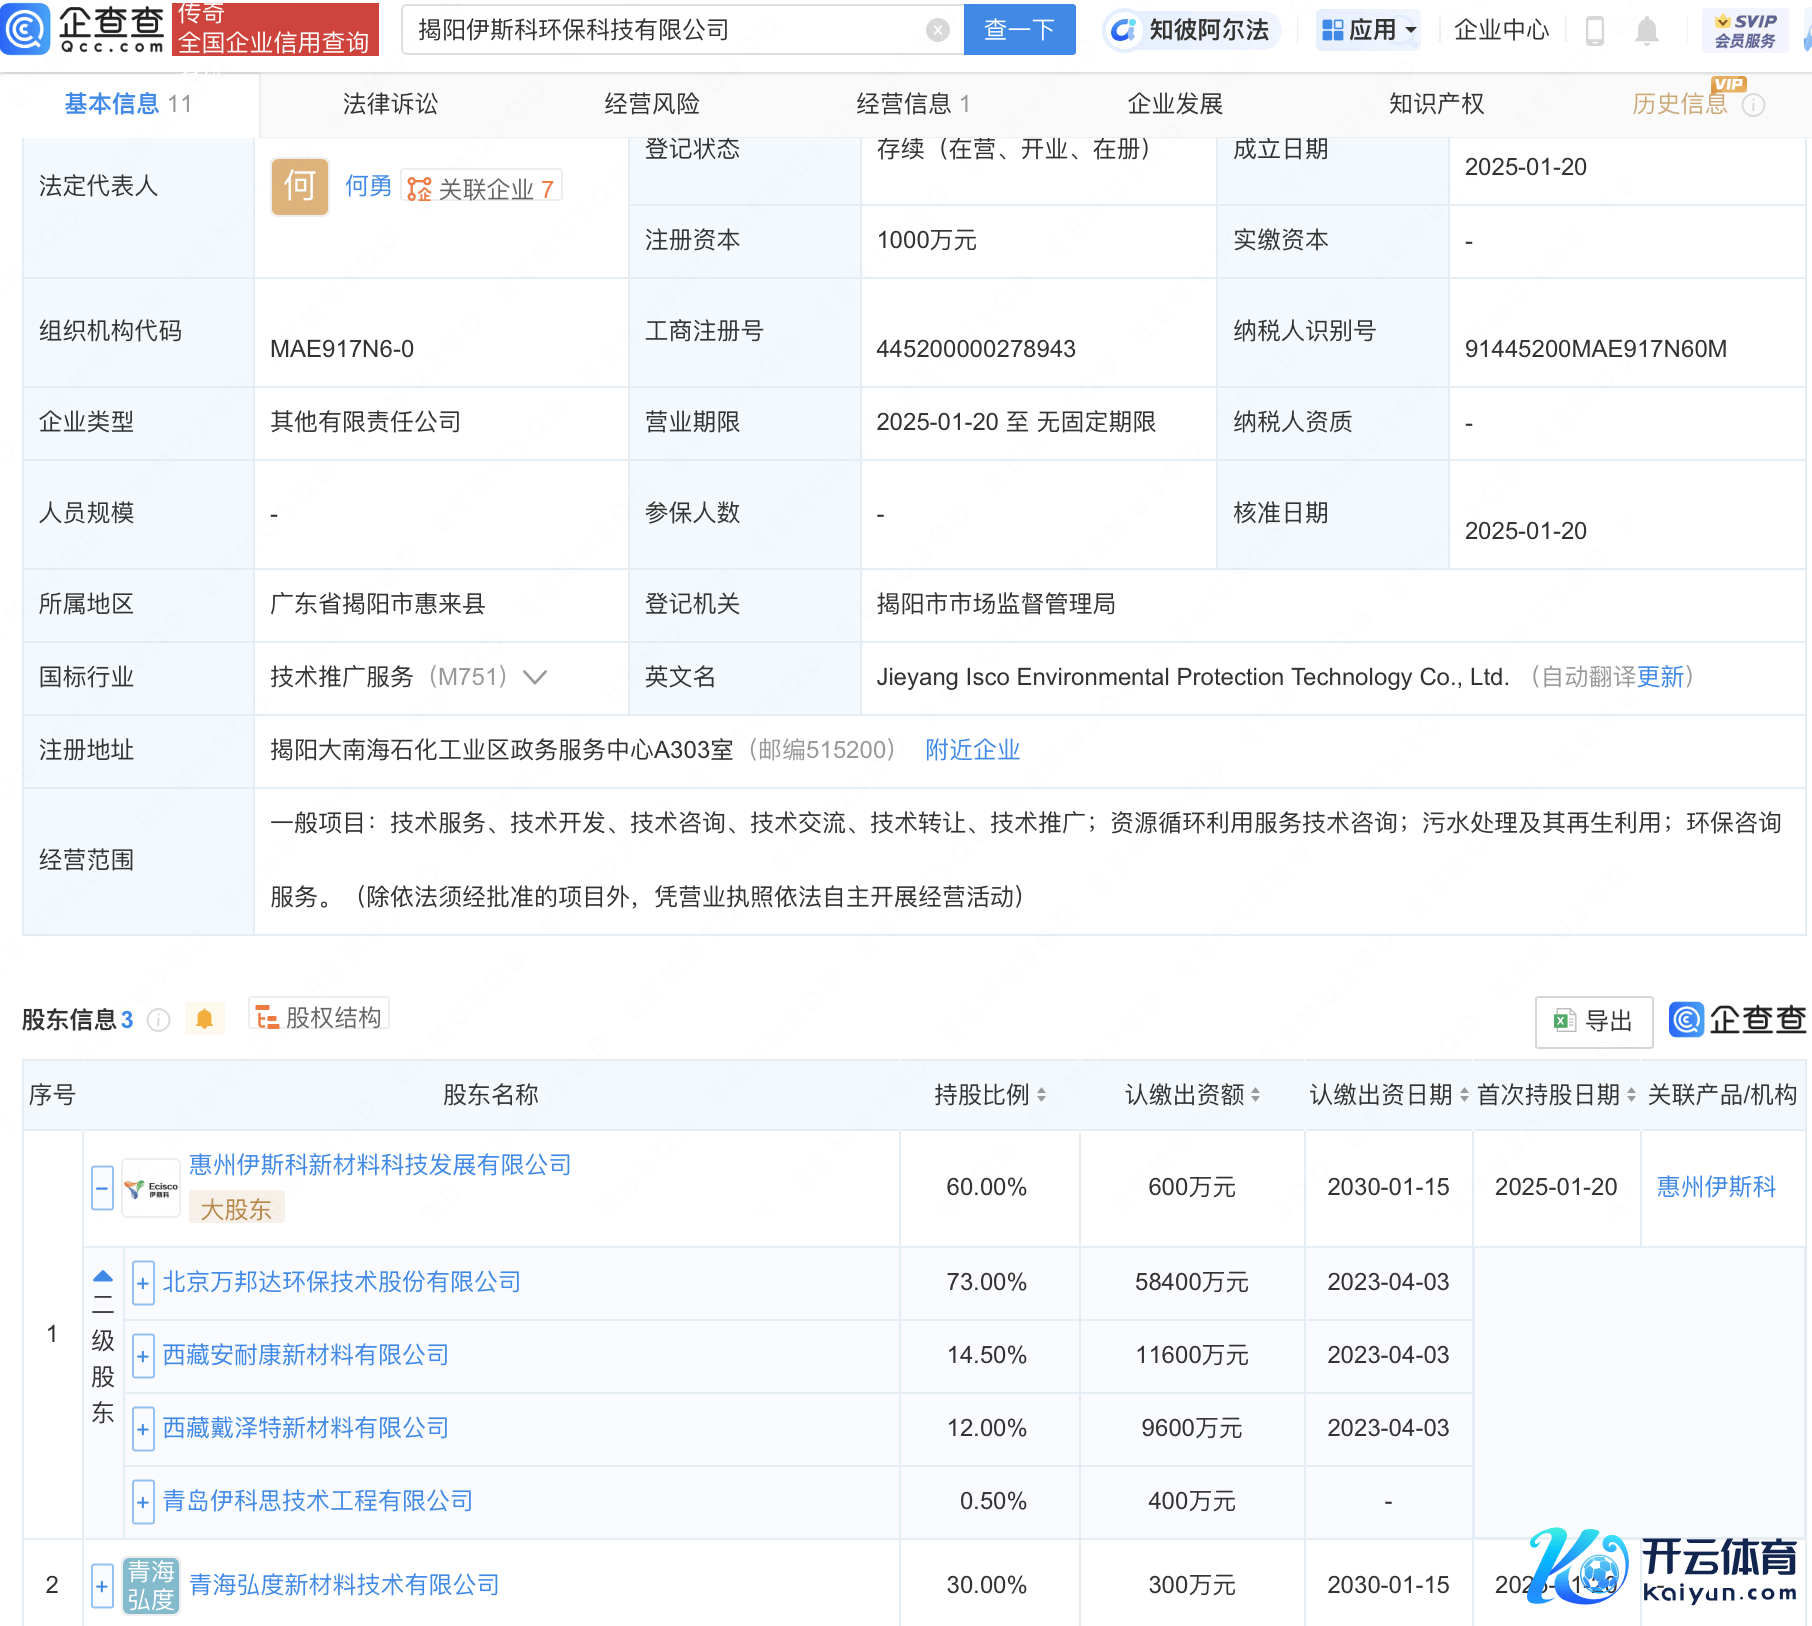The height and width of the screenshot is (1626, 1812).
Task: Switch to the 知识产权 tab
Action: [1436, 104]
